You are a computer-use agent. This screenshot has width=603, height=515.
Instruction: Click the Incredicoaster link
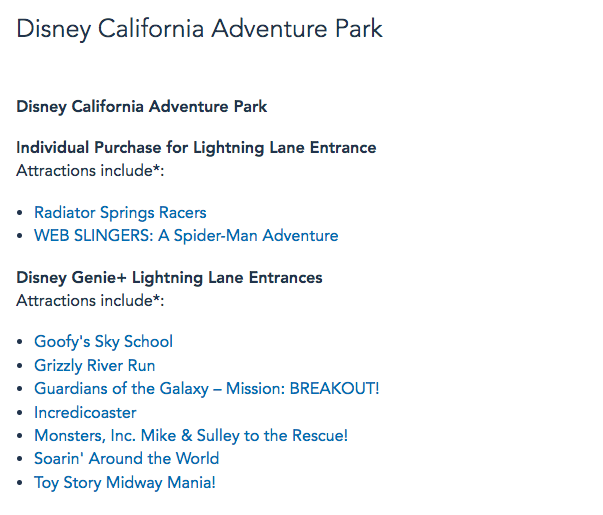pyautogui.click(x=85, y=412)
